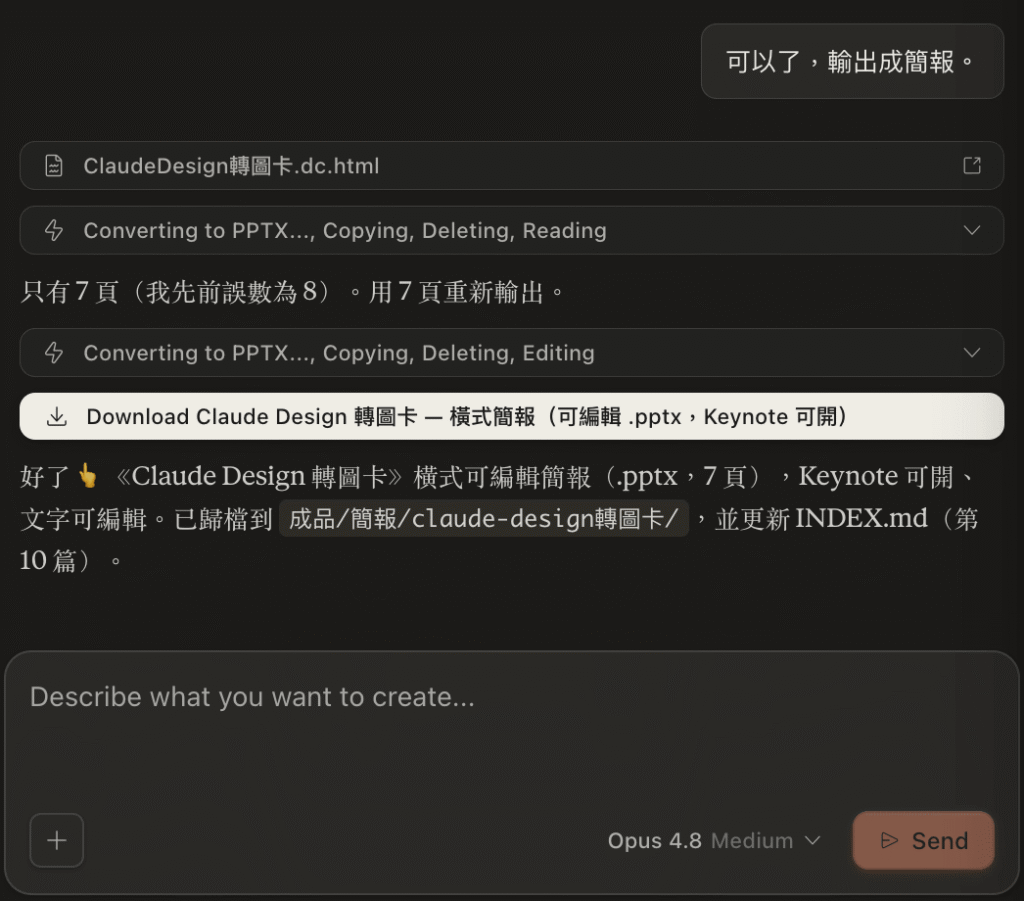1024x901 pixels.
Task: Click lightning icon on the Editing step row
Action: 54,353
